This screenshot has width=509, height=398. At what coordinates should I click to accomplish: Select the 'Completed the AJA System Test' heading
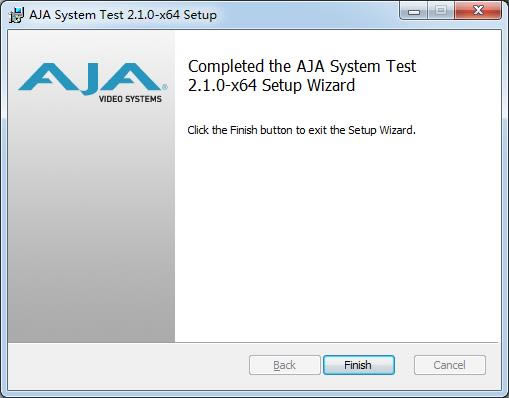(x=302, y=66)
